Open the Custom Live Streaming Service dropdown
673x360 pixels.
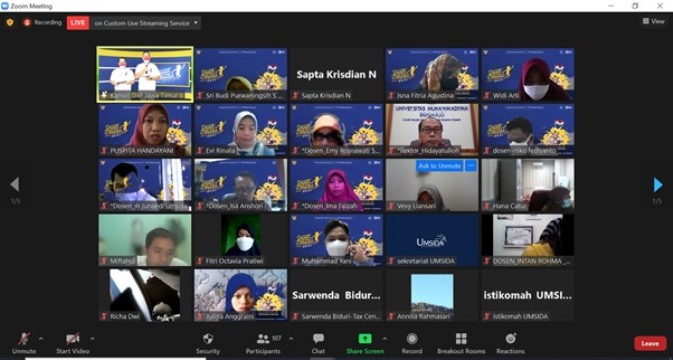coord(146,23)
